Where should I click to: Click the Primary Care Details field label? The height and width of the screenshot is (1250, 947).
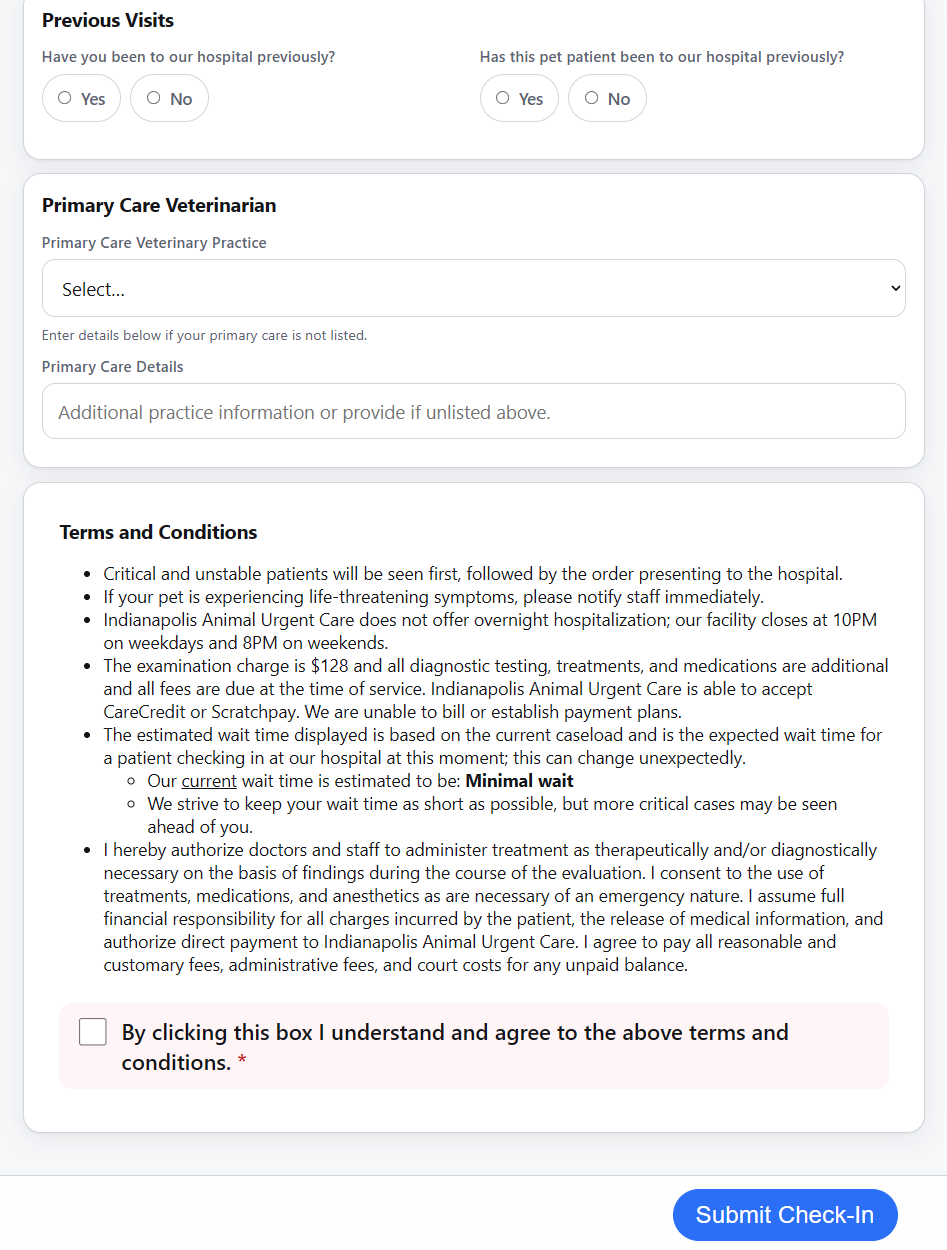coord(113,367)
